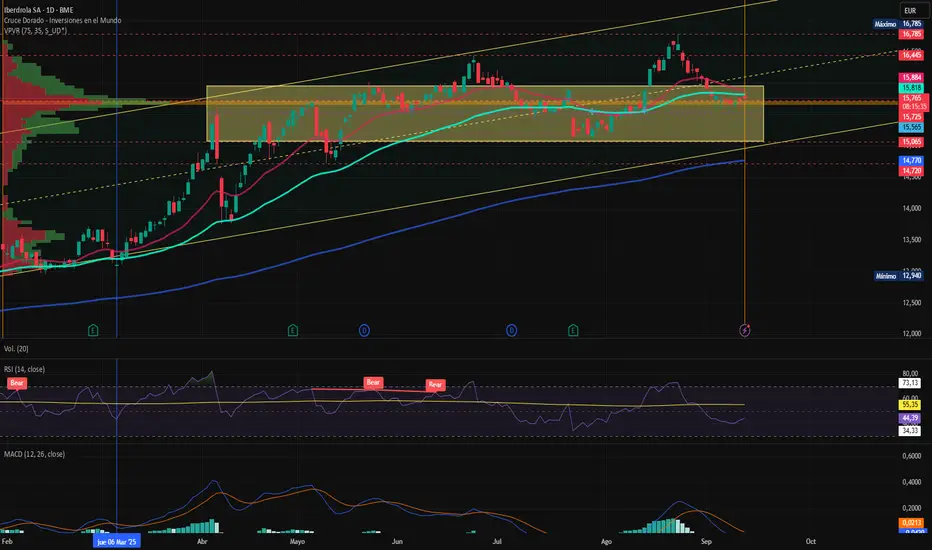Screen dimensions: 932x550
Task: Select the yellow shaded range rectangle
Action: [485, 114]
